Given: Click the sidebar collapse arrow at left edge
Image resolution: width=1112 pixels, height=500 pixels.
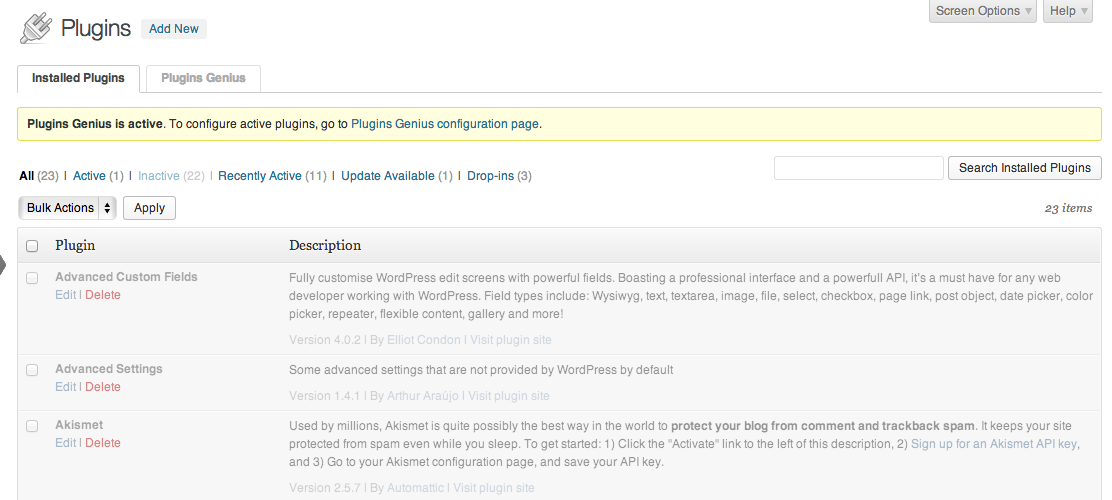Looking at the screenshot, I should pyautogui.click(x=4, y=266).
